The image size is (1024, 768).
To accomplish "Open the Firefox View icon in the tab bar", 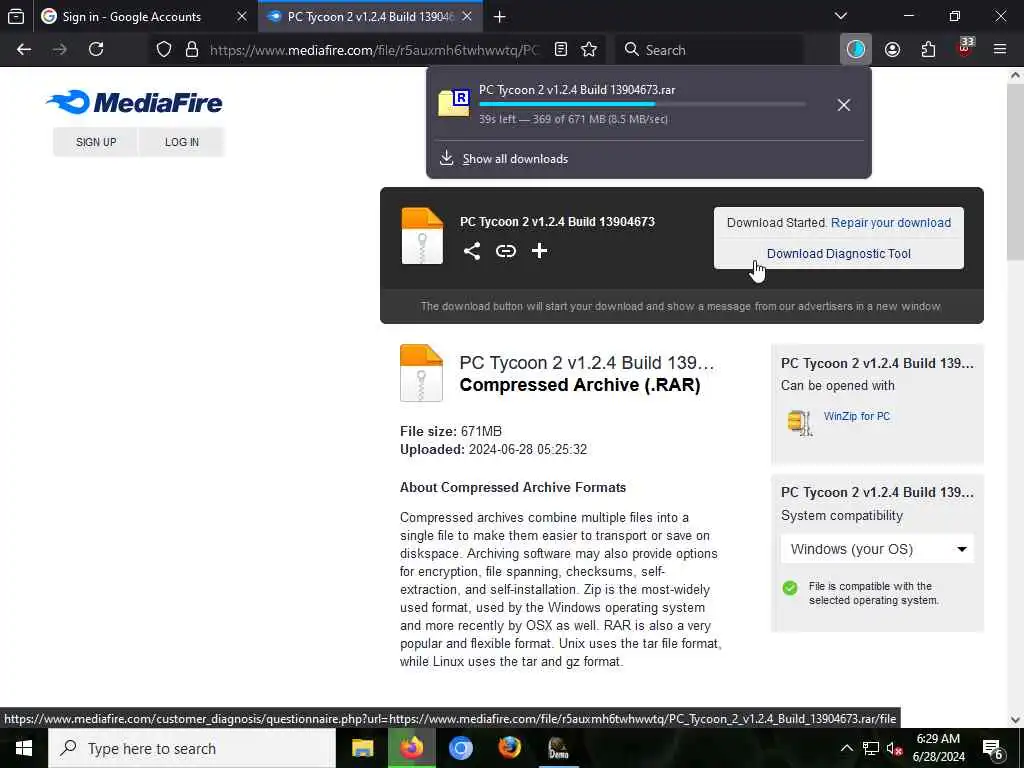I will pos(16,16).
